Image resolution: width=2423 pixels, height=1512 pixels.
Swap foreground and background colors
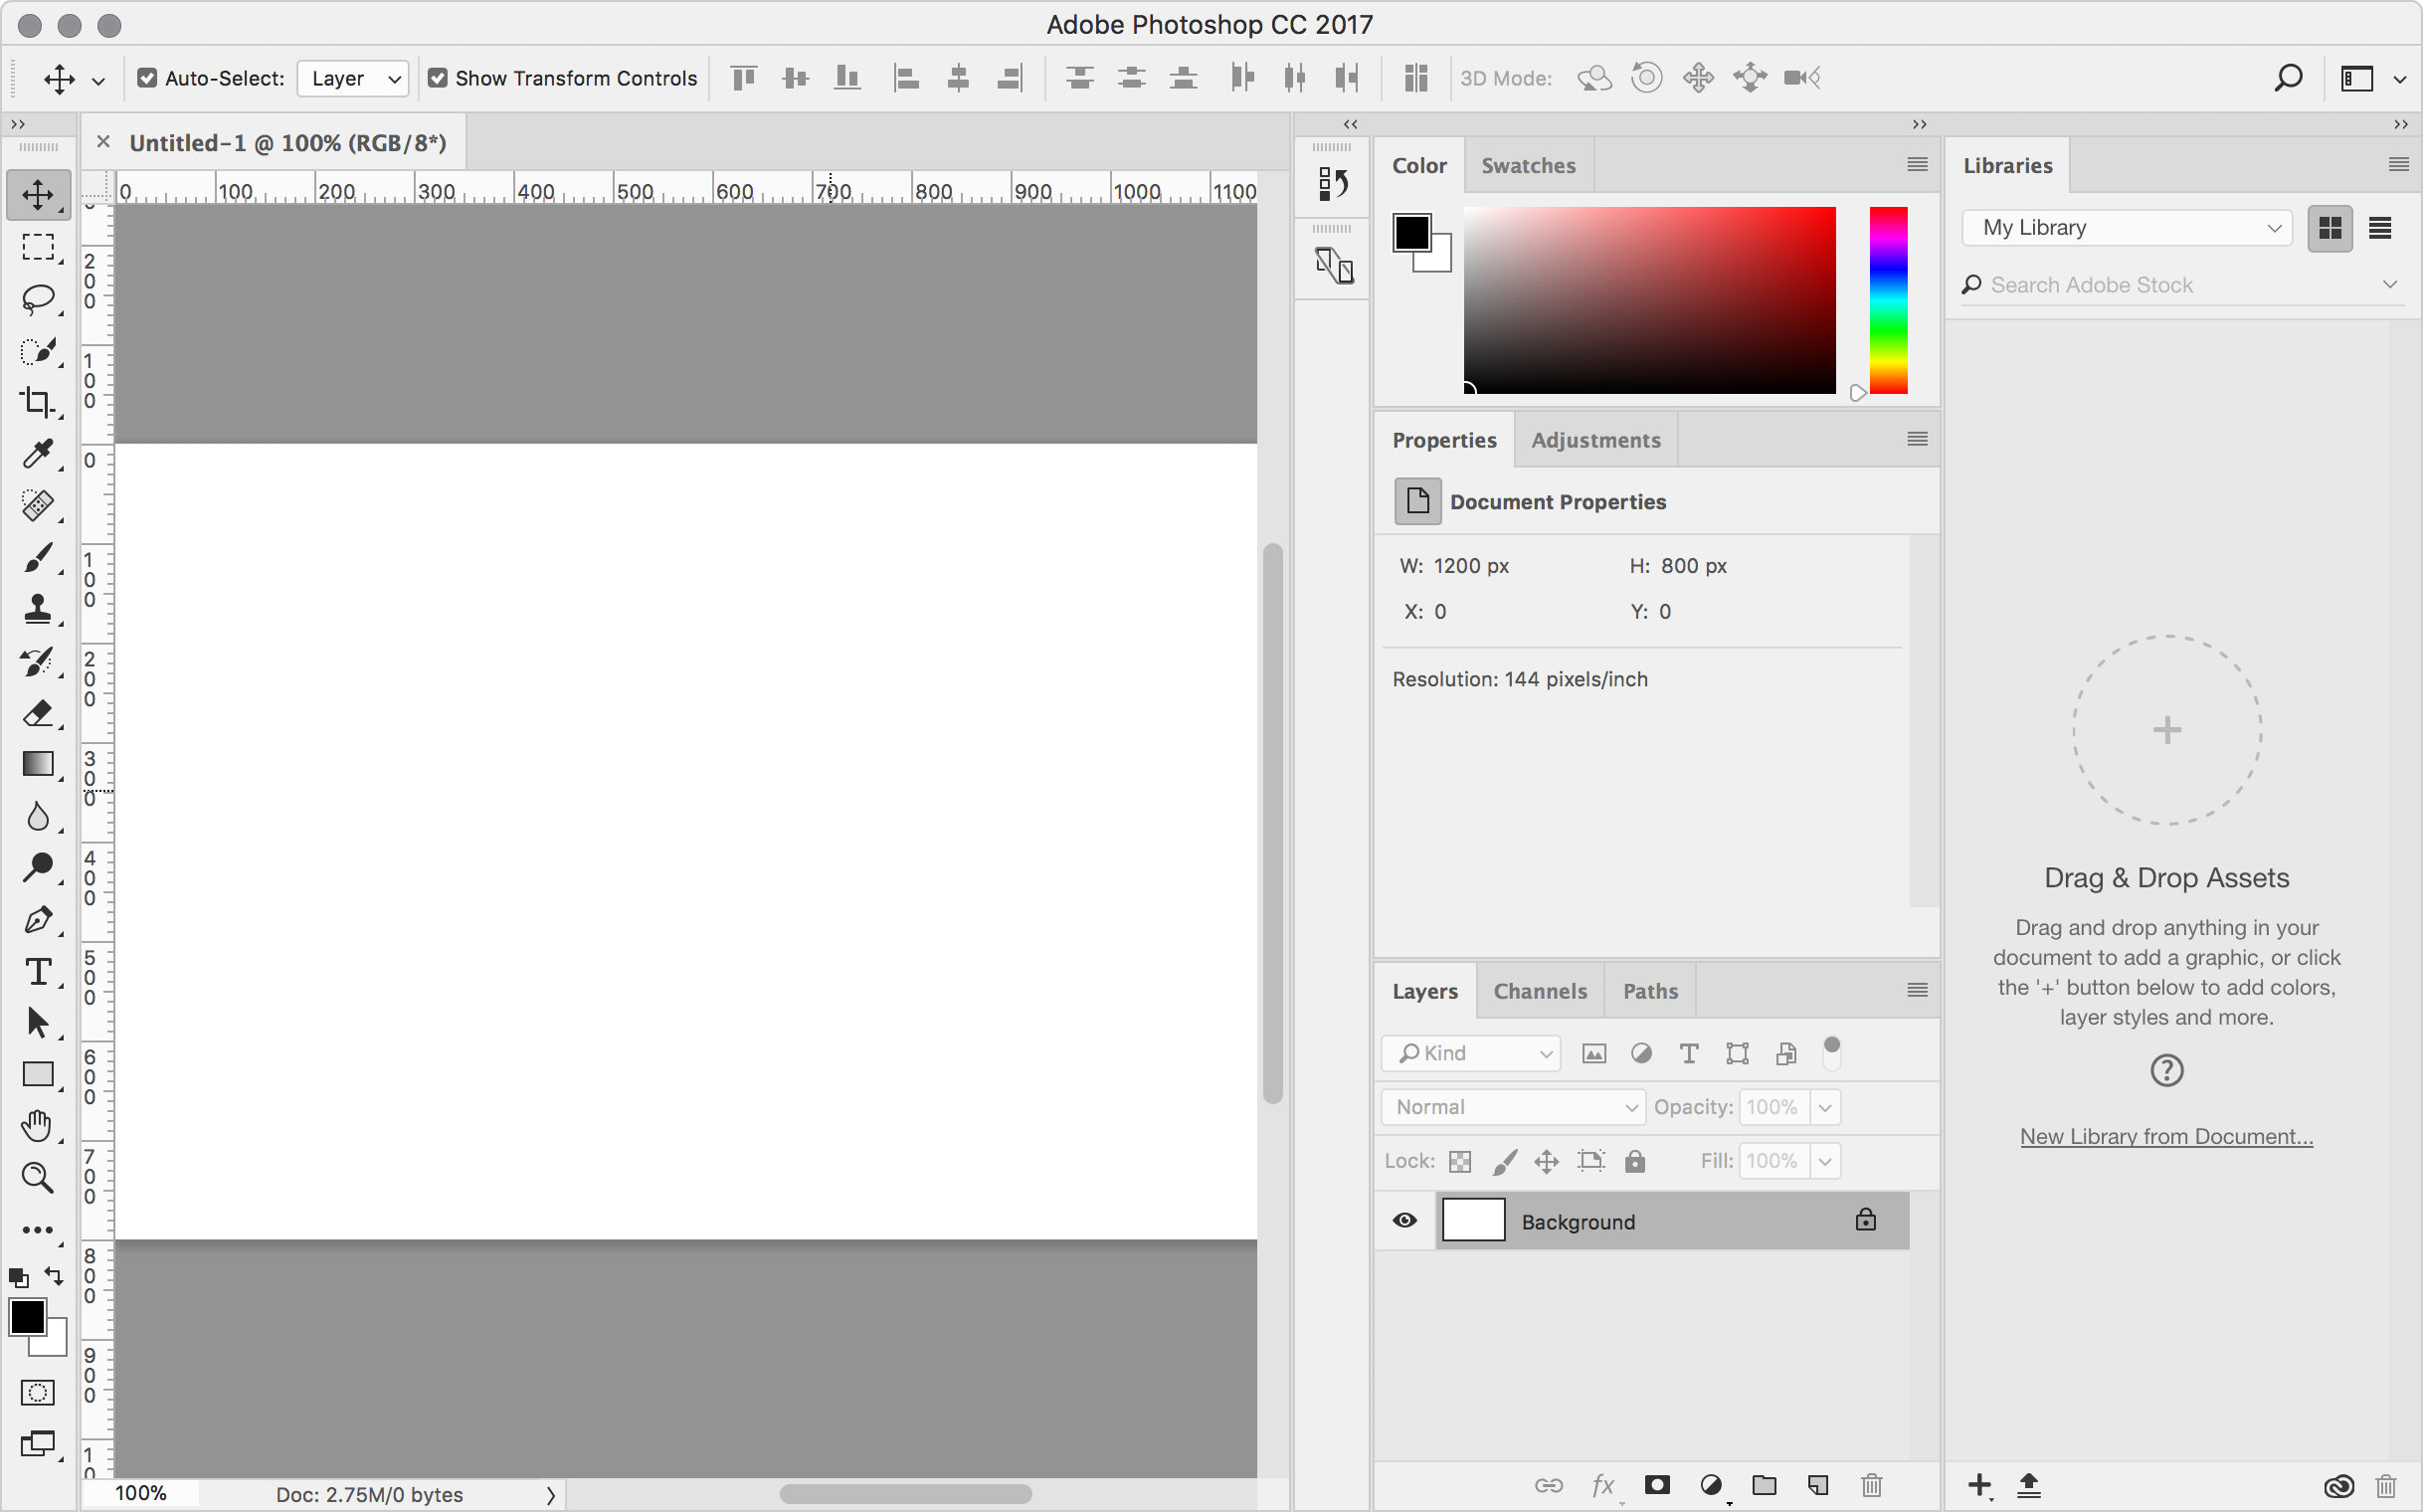tap(54, 1277)
